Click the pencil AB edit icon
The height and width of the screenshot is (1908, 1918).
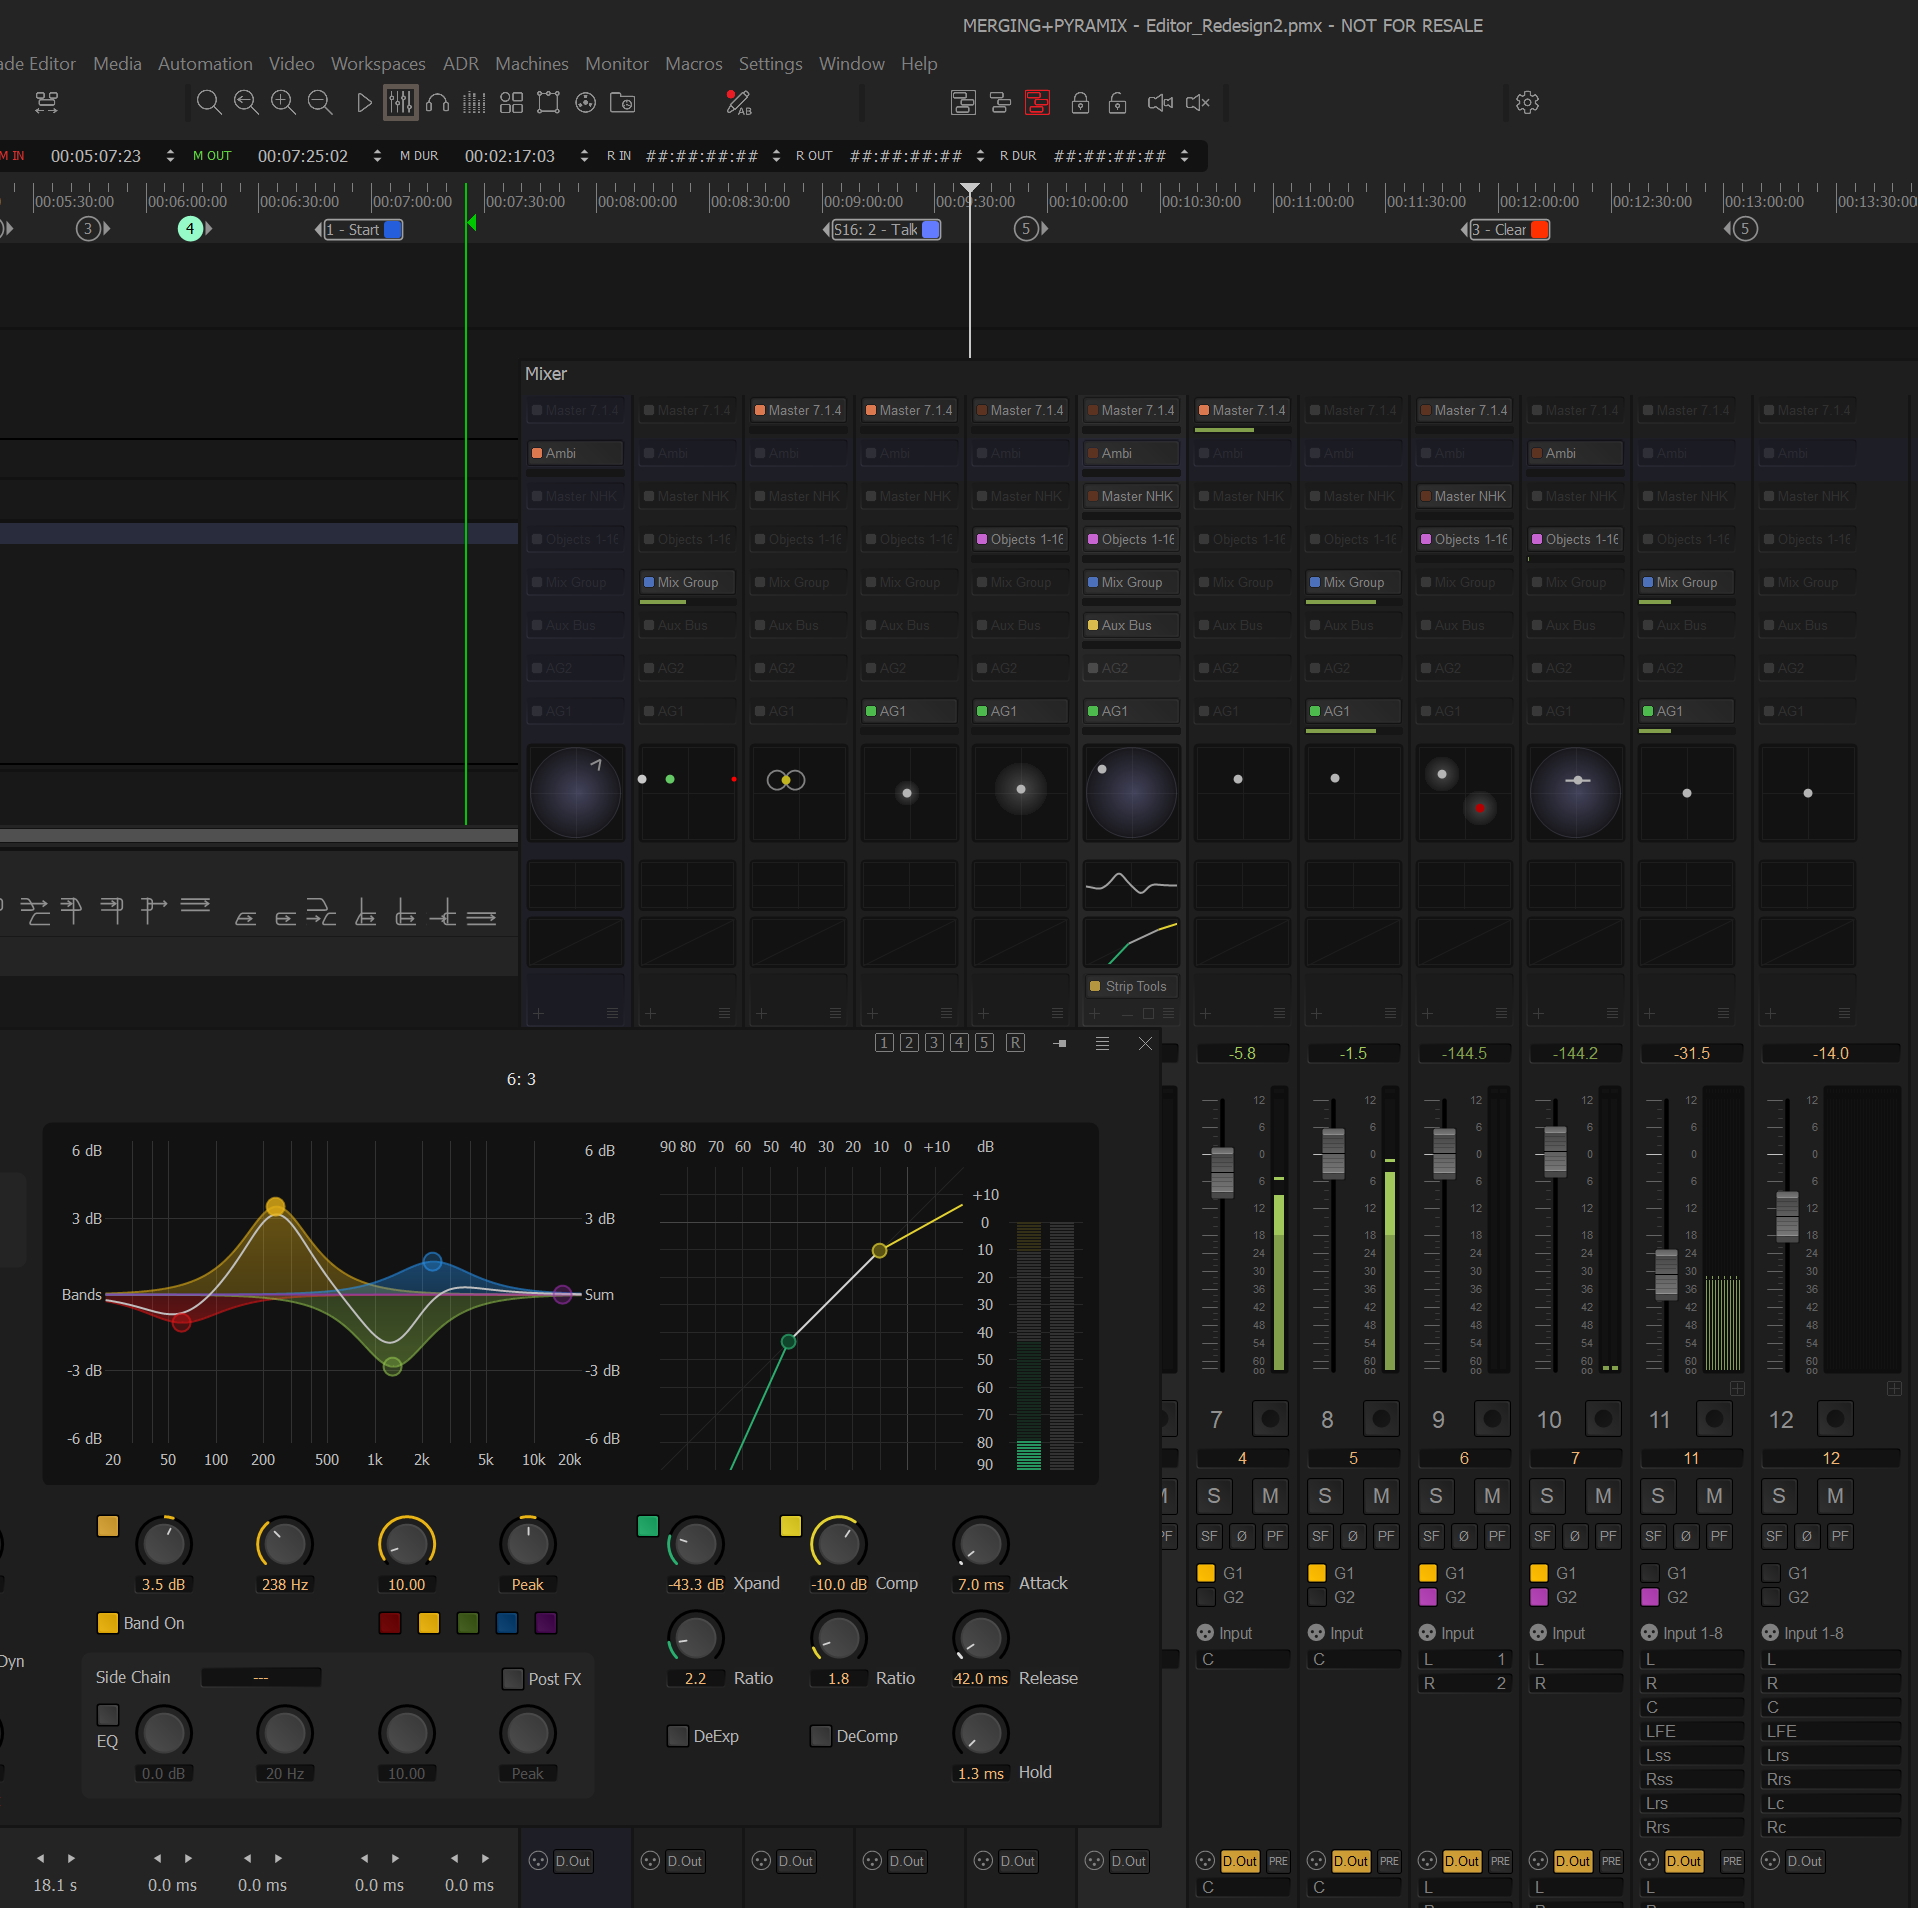click(738, 103)
